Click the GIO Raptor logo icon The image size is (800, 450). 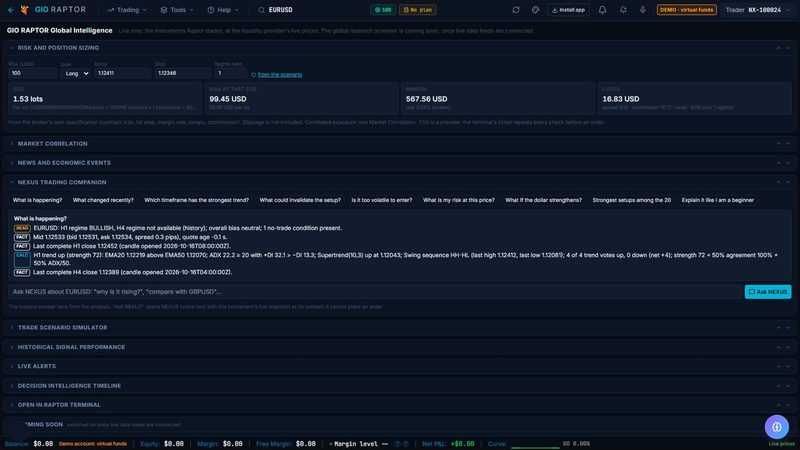click(x=24, y=10)
